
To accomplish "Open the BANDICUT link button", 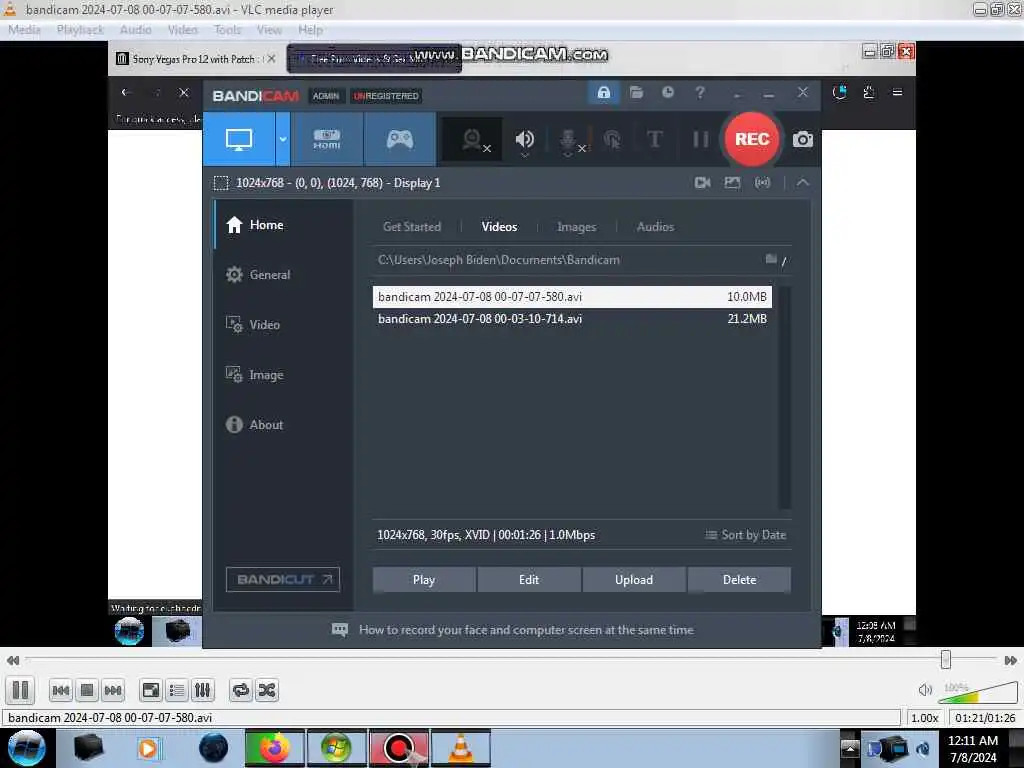I will (x=283, y=579).
